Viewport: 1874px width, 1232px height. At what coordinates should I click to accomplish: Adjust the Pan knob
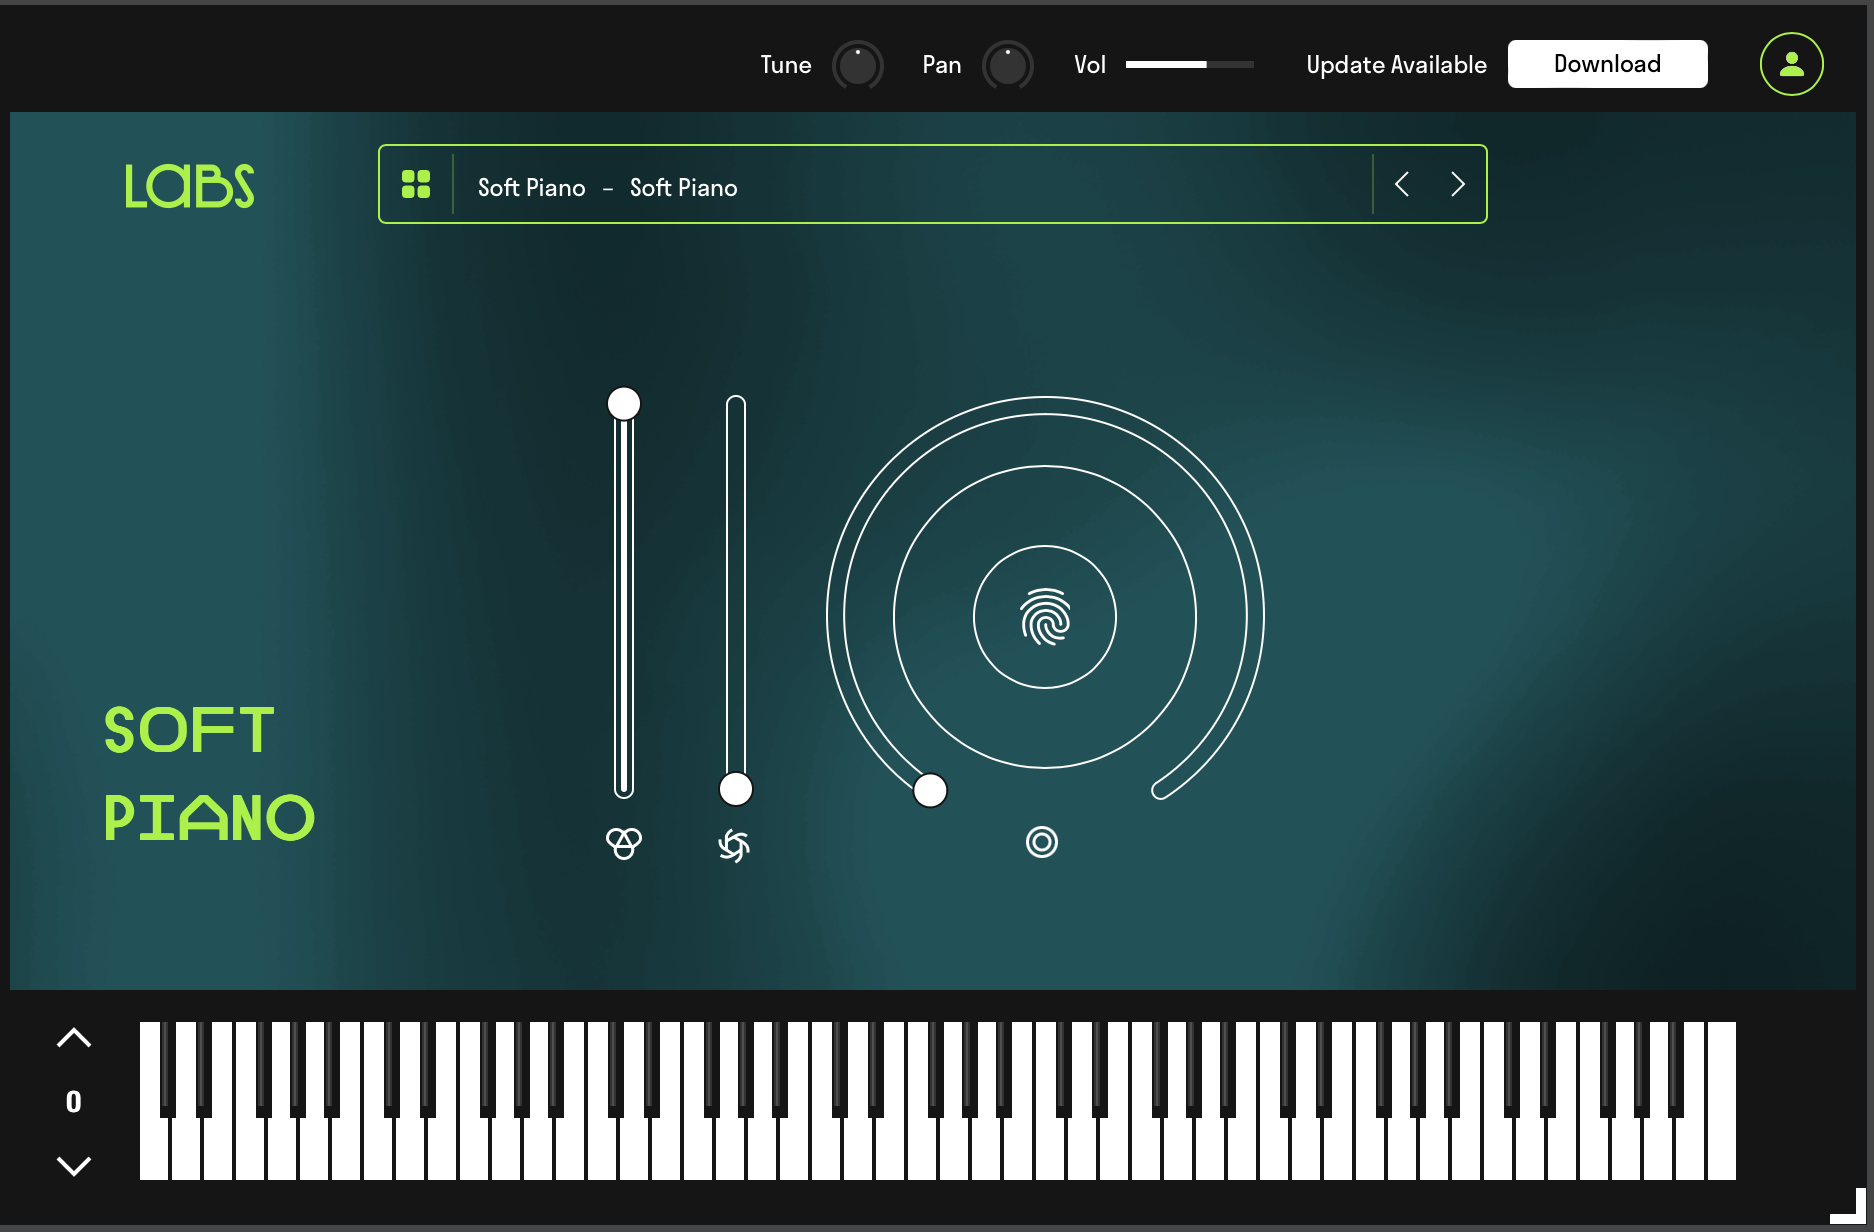[x=1008, y=66]
